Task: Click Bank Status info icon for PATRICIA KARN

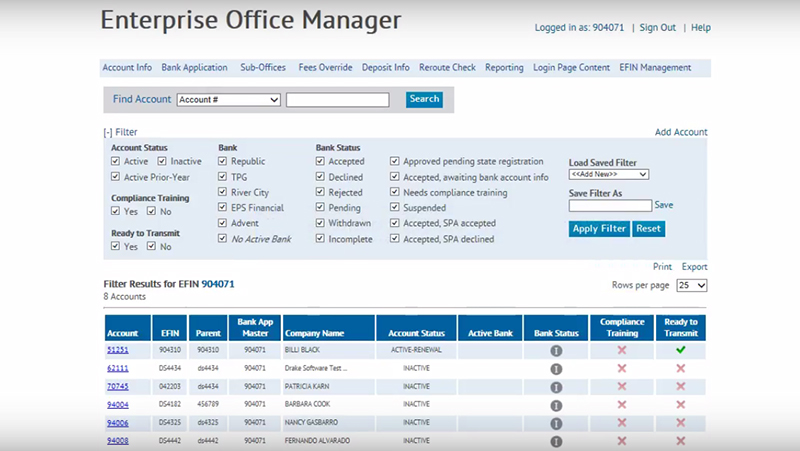Action: click(x=556, y=387)
